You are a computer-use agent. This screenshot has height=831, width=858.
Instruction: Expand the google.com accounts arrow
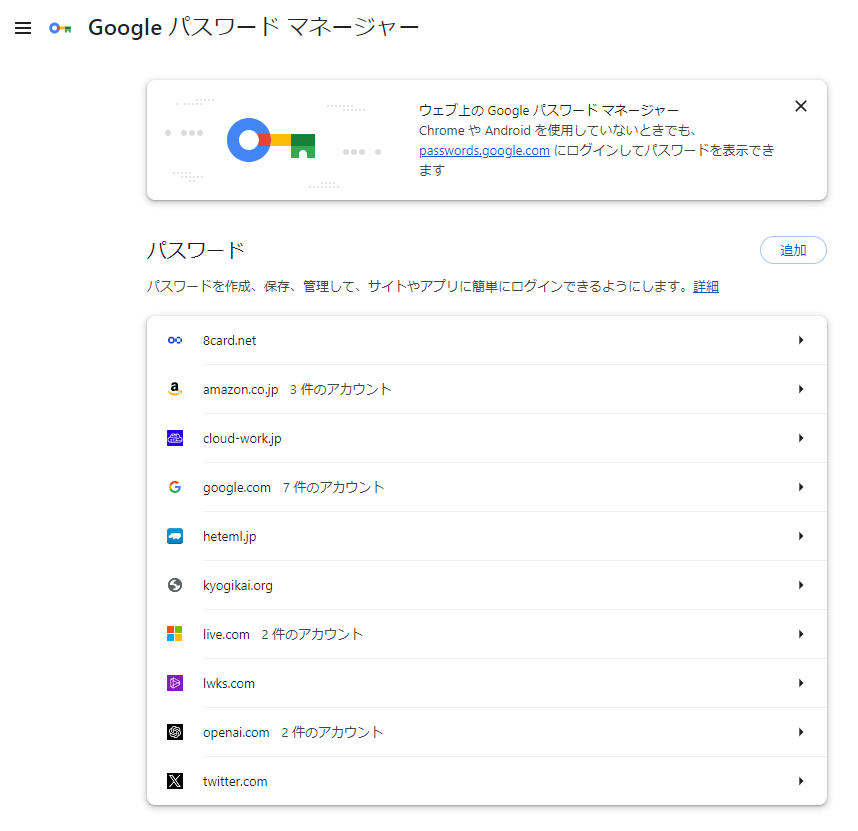(801, 487)
